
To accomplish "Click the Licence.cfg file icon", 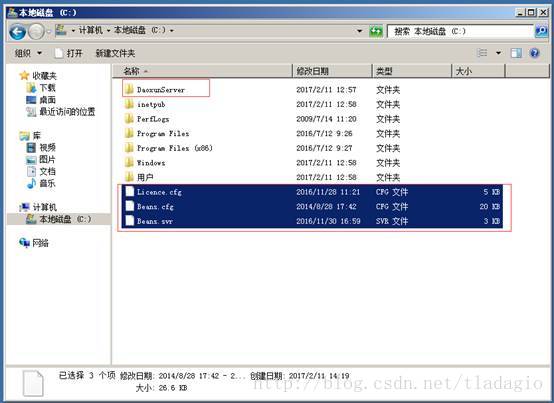I will (130, 191).
